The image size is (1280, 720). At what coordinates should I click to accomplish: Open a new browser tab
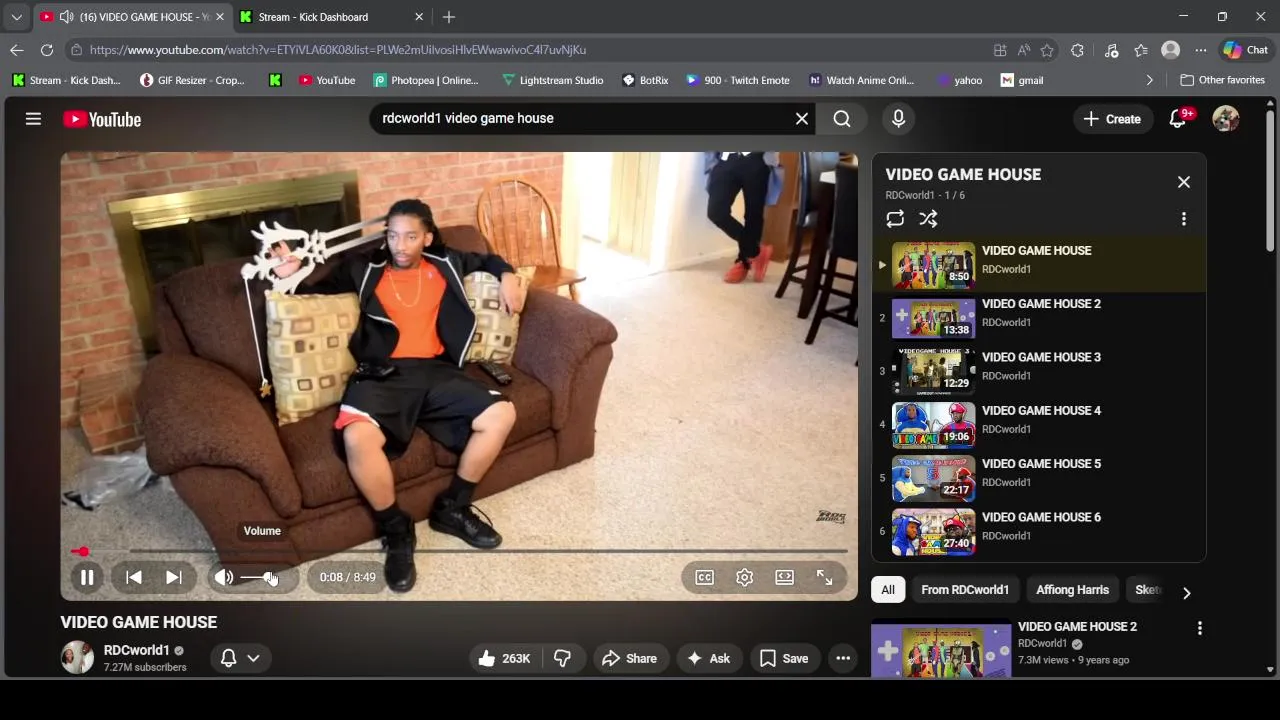pyautogui.click(x=449, y=17)
